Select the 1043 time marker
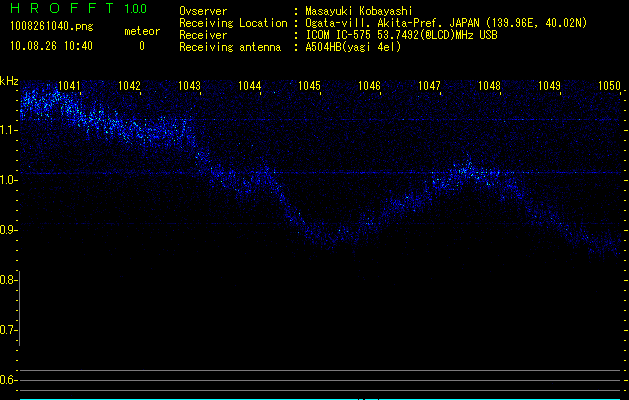The height and width of the screenshot is (400, 629). coord(190,86)
